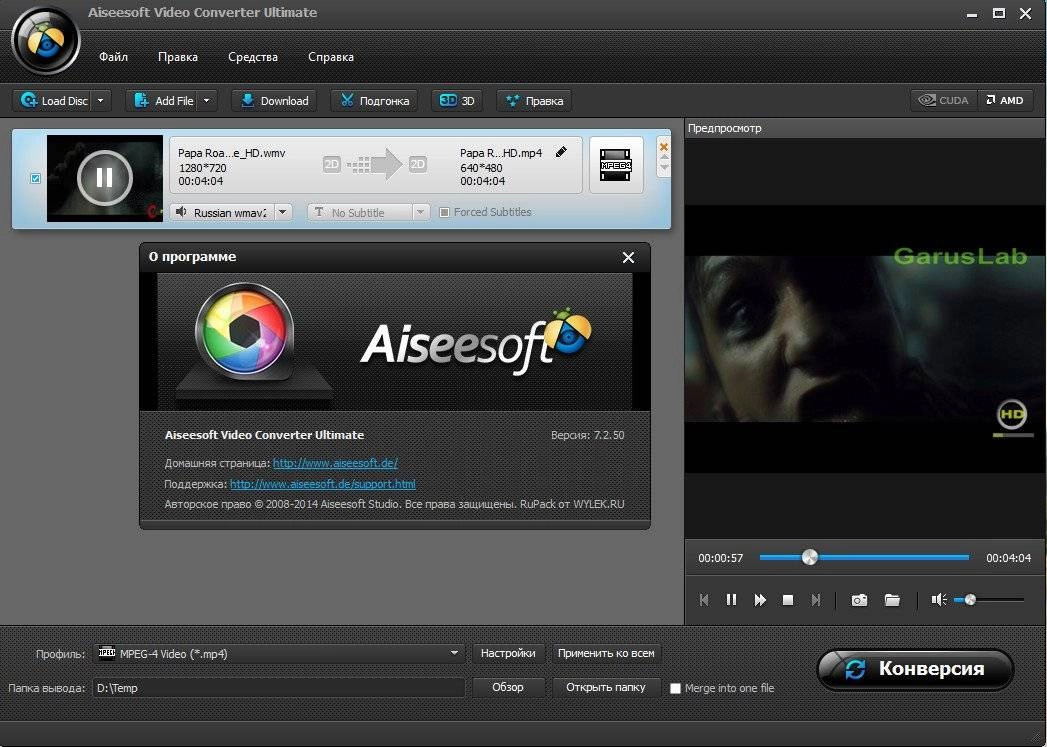This screenshot has width=1047, height=747.
Task: Pause playback on the file thumbnail
Action: coord(104,178)
